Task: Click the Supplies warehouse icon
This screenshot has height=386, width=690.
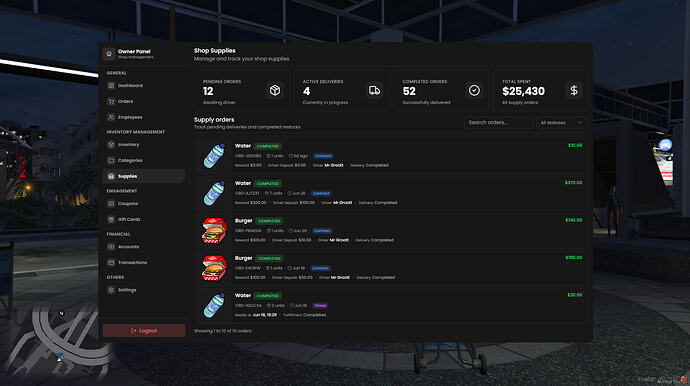Action: [x=111, y=176]
